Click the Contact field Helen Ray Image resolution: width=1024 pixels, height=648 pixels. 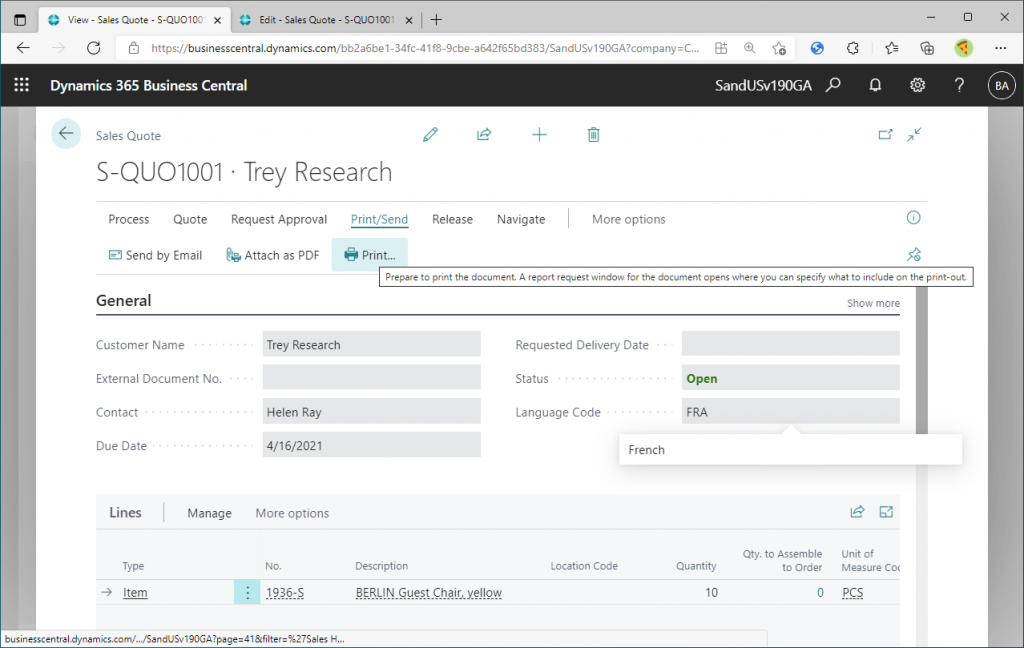click(372, 412)
